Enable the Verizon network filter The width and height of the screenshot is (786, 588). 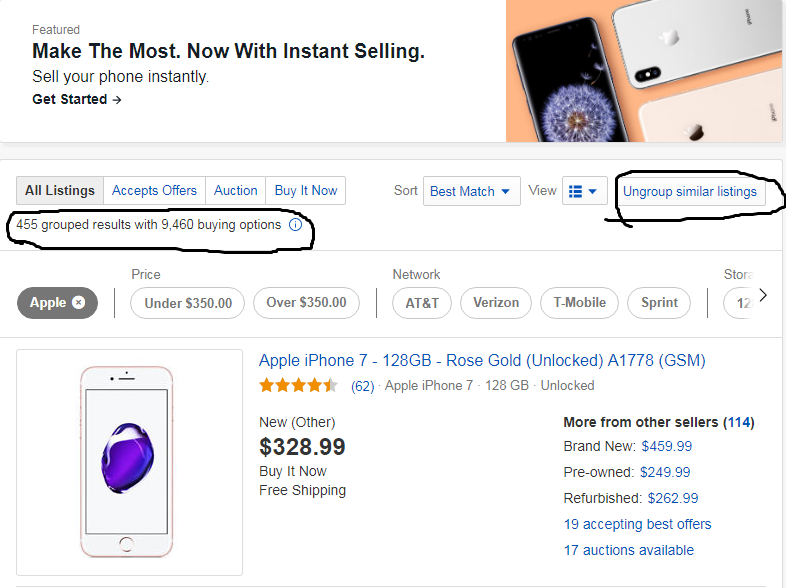coord(496,303)
